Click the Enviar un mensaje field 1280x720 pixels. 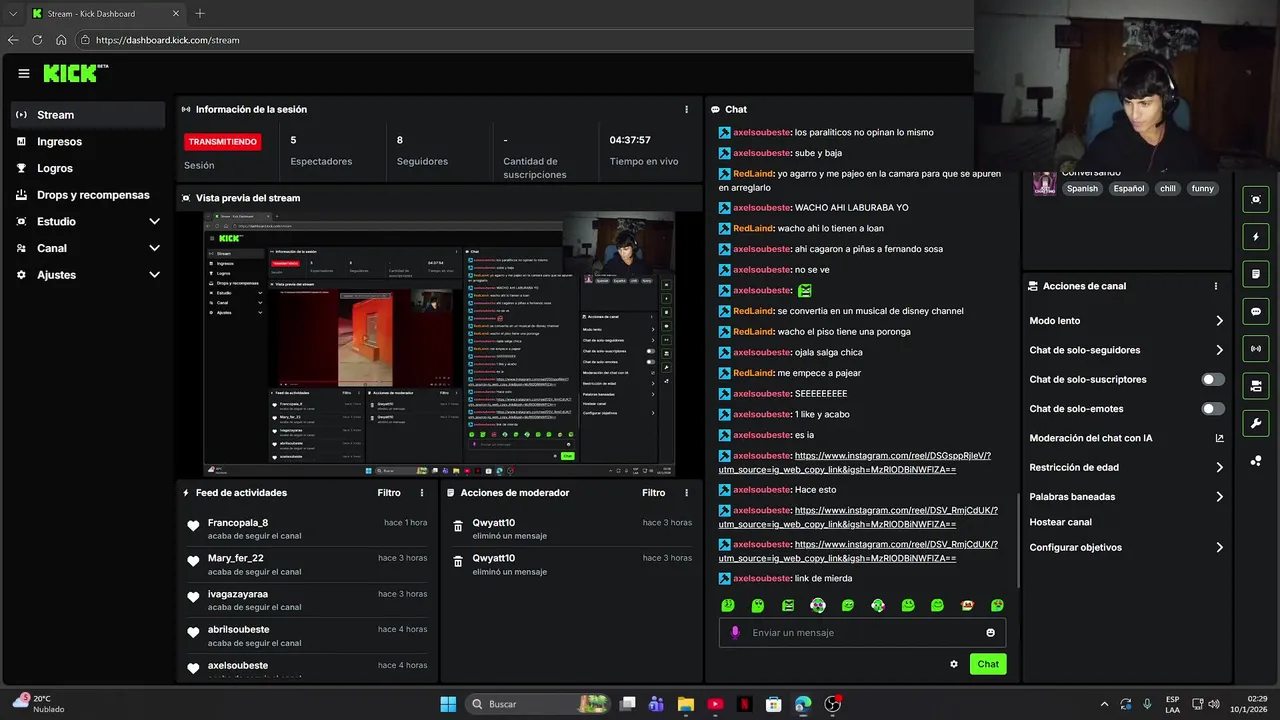[862, 632]
